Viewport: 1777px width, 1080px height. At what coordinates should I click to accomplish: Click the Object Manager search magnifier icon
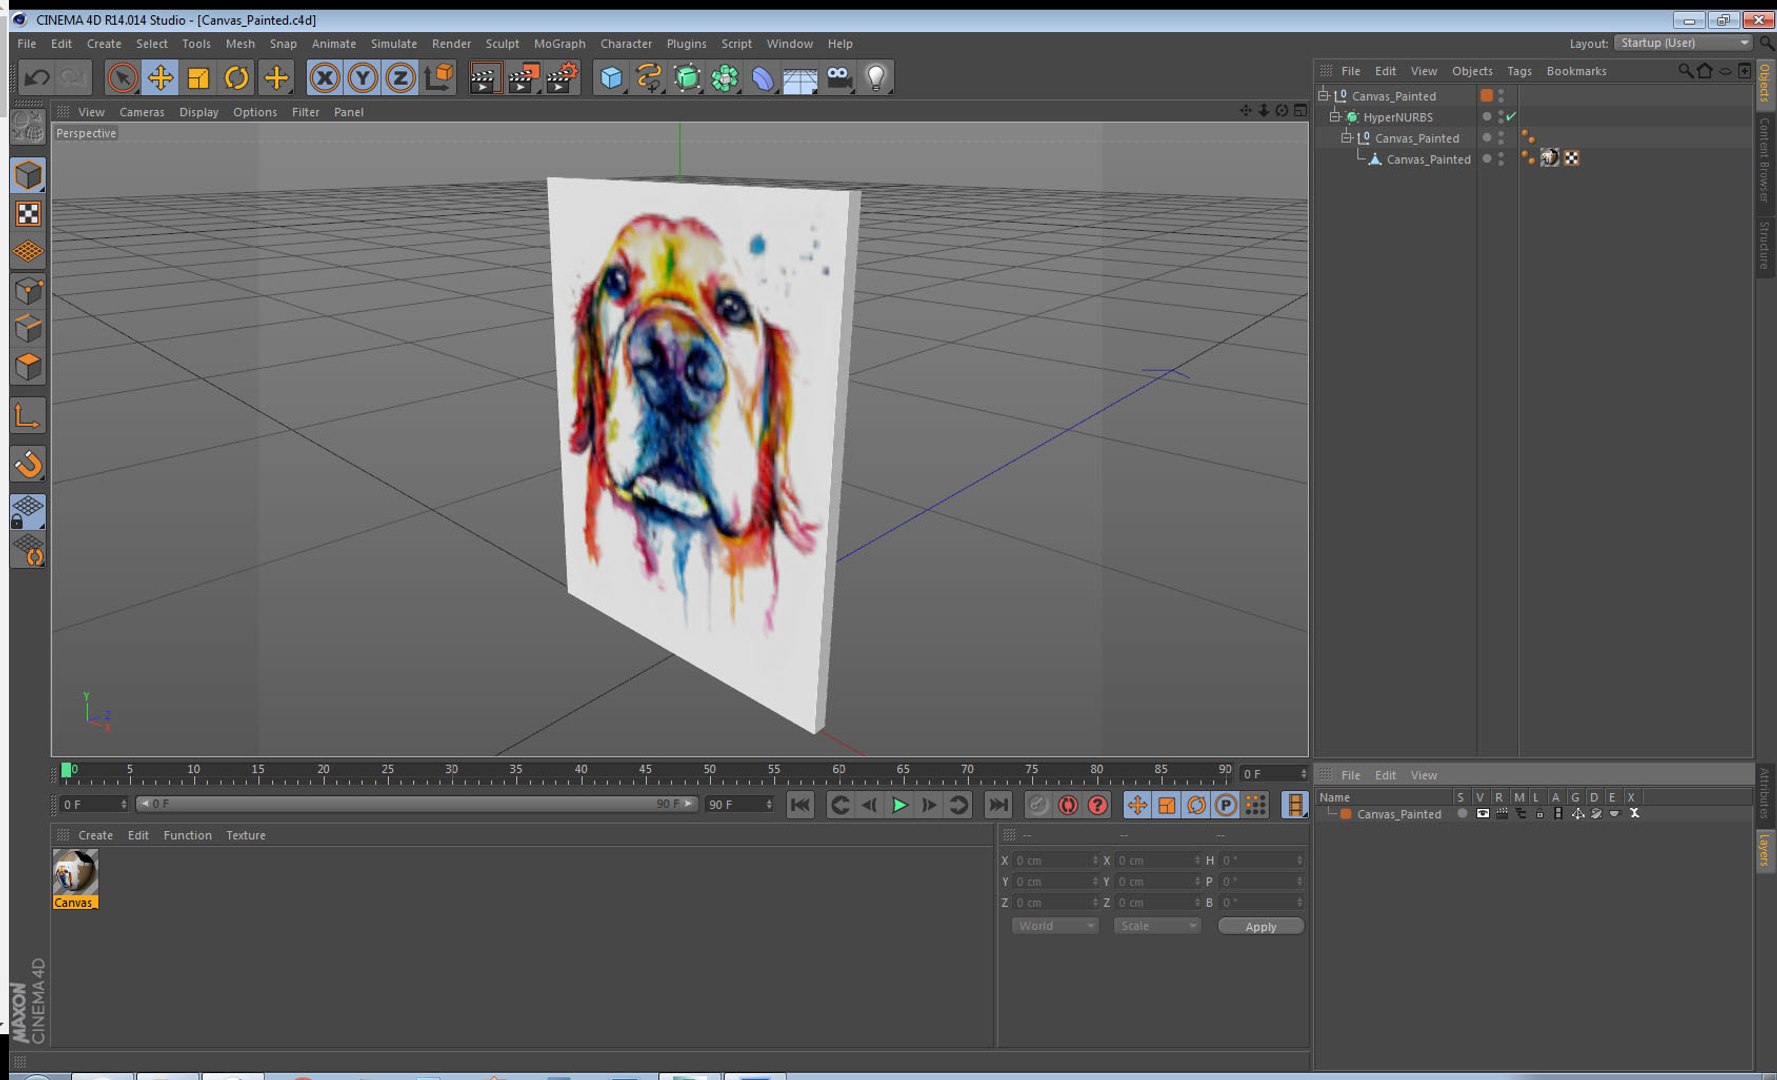(1686, 71)
